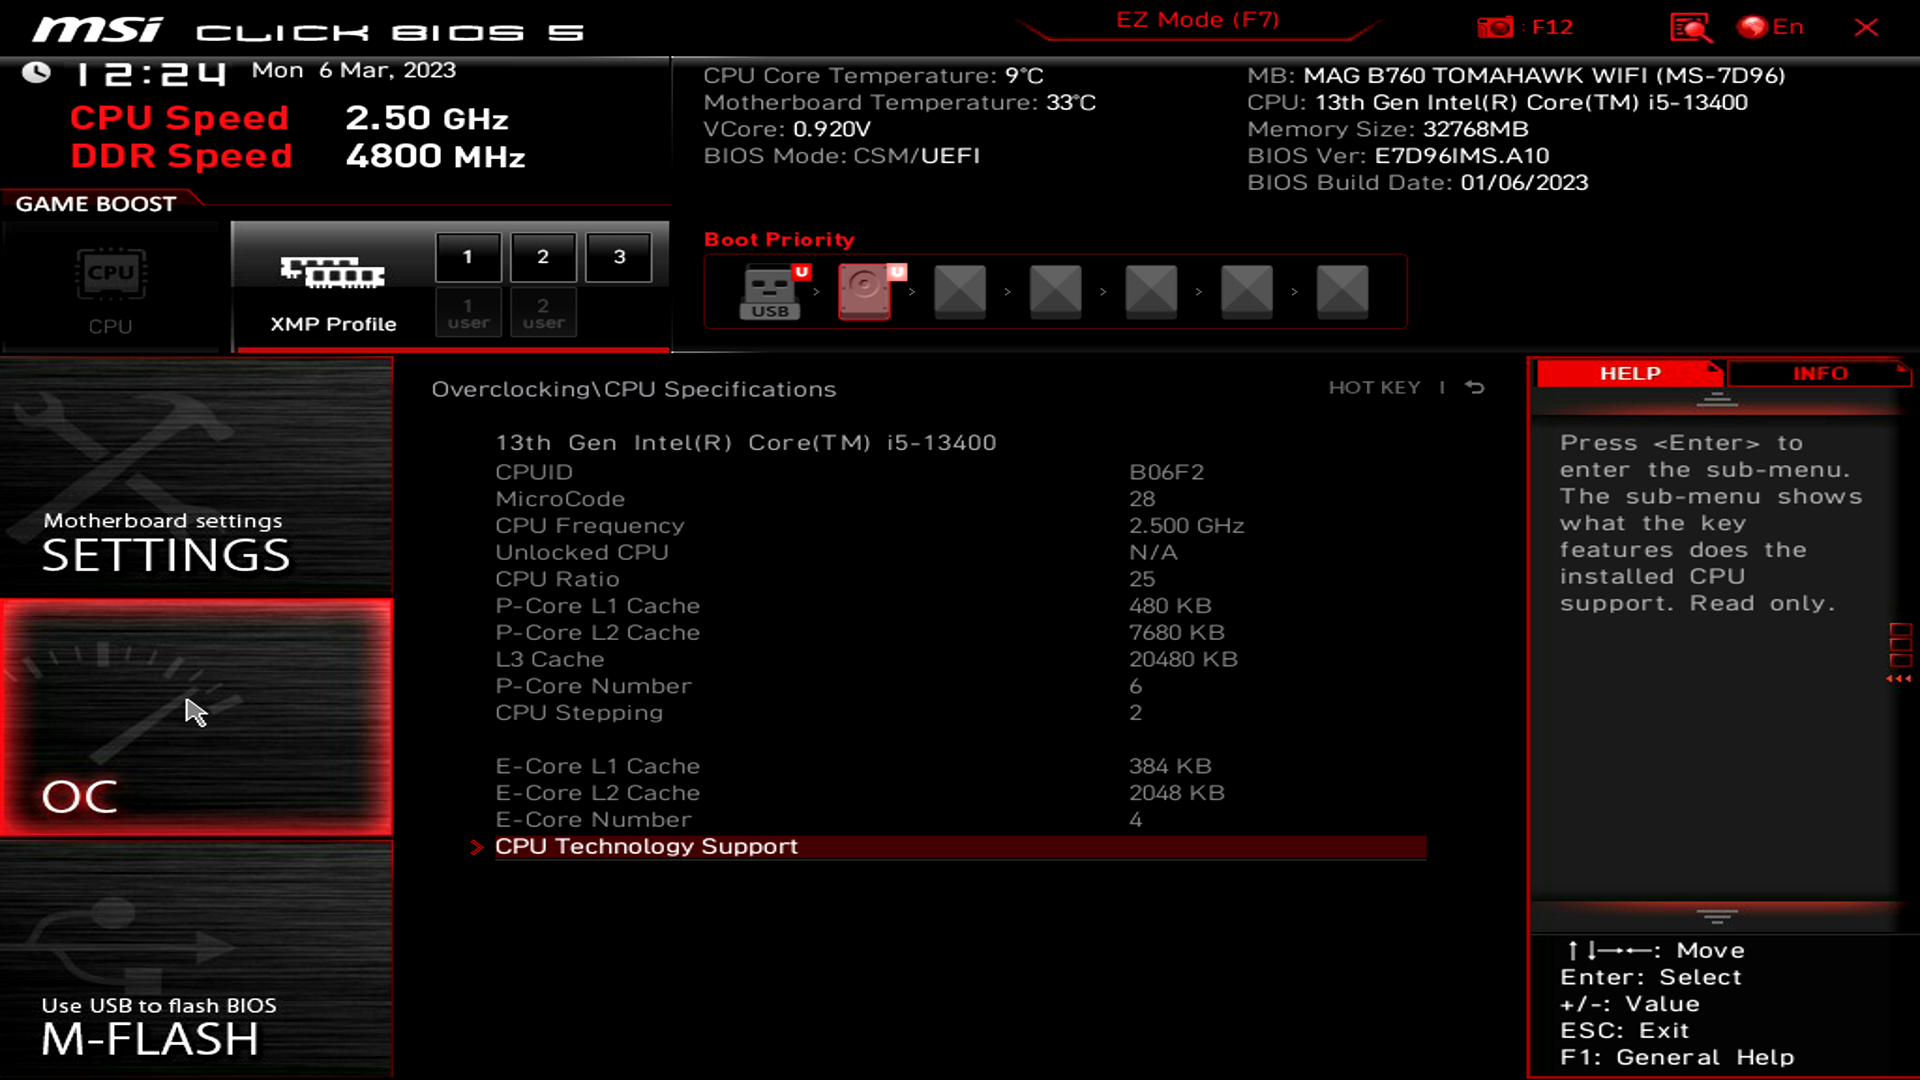Click XMP Profile button 3

618,256
